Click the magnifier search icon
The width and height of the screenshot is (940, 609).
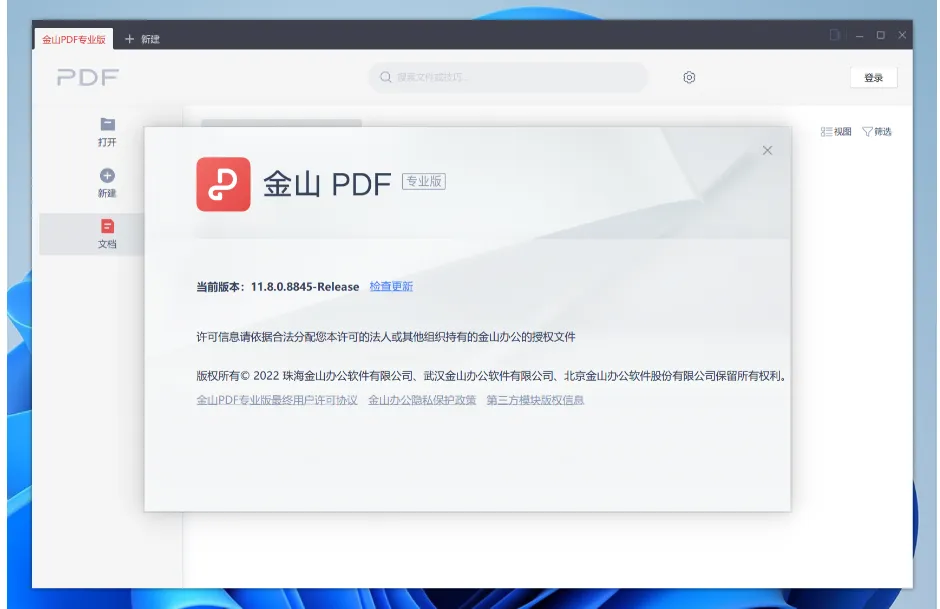(x=385, y=77)
